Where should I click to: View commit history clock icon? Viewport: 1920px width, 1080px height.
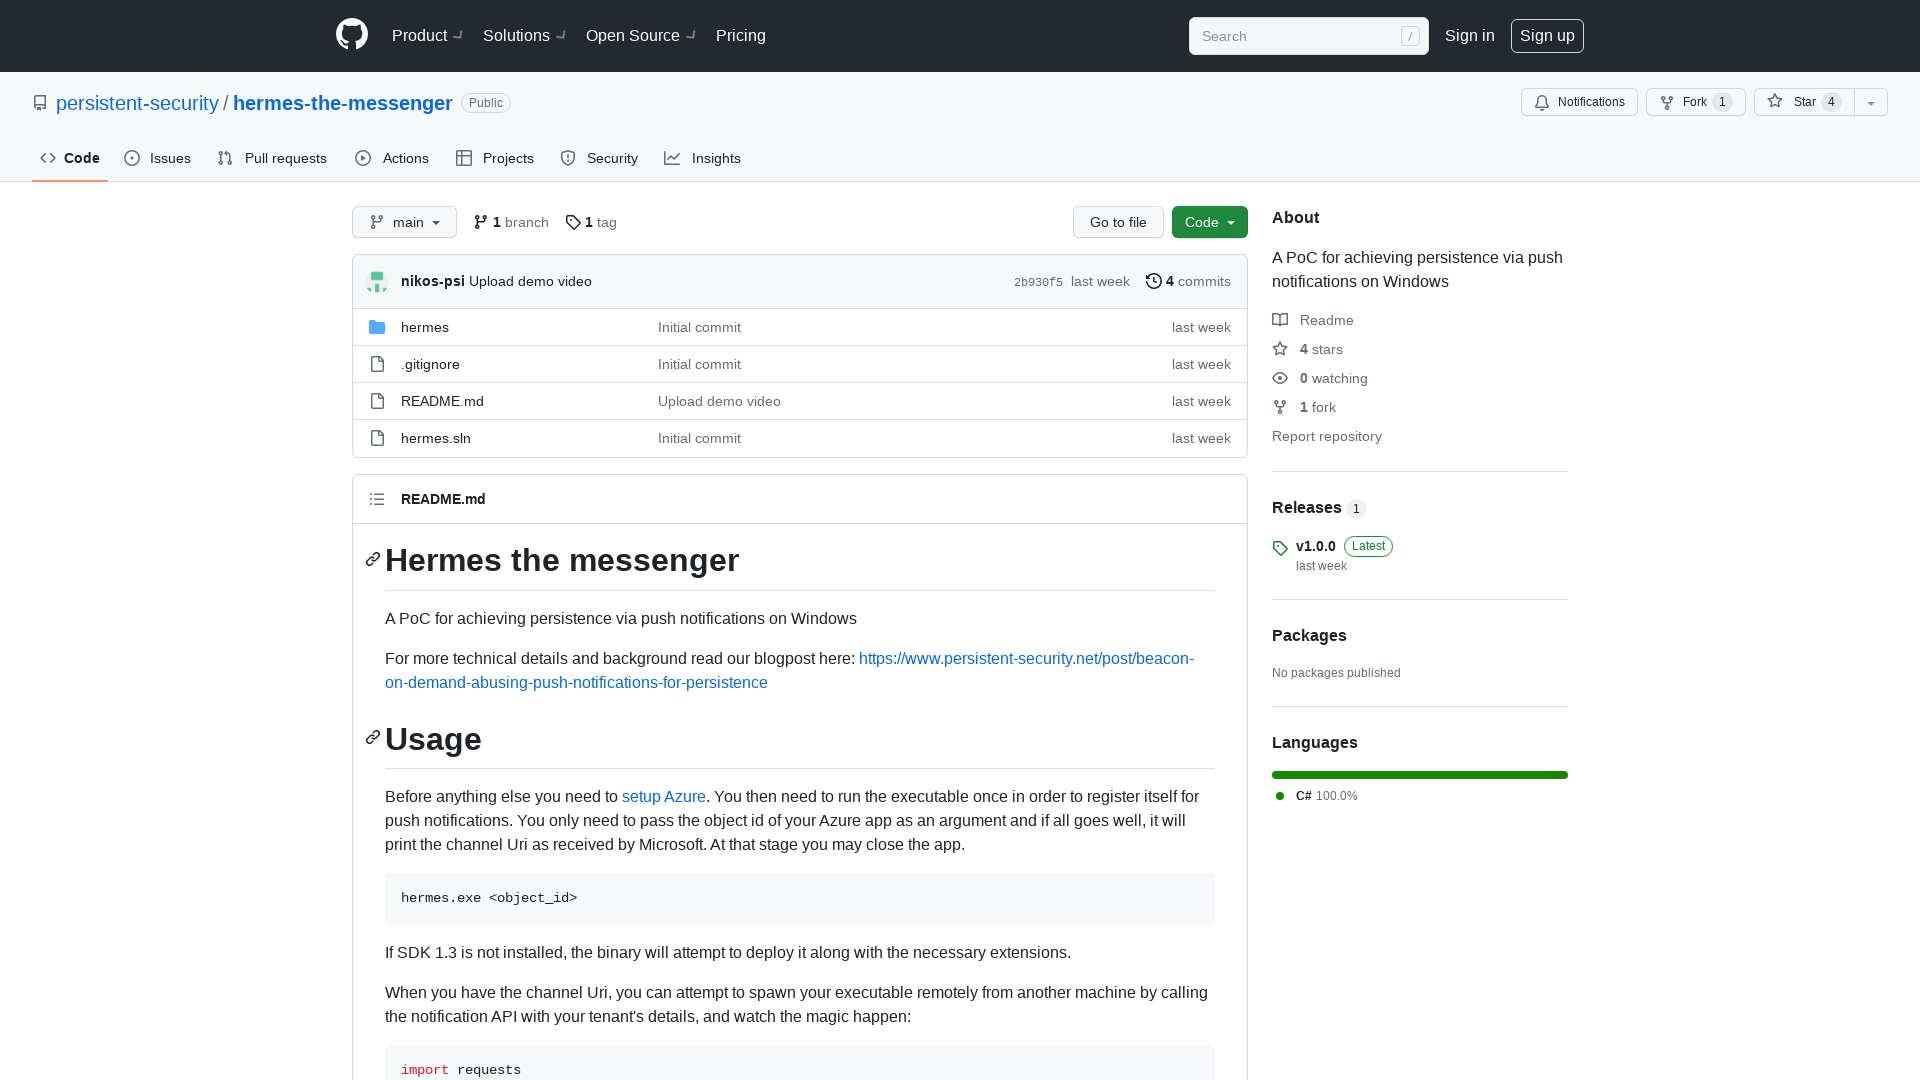point(1153,281)
